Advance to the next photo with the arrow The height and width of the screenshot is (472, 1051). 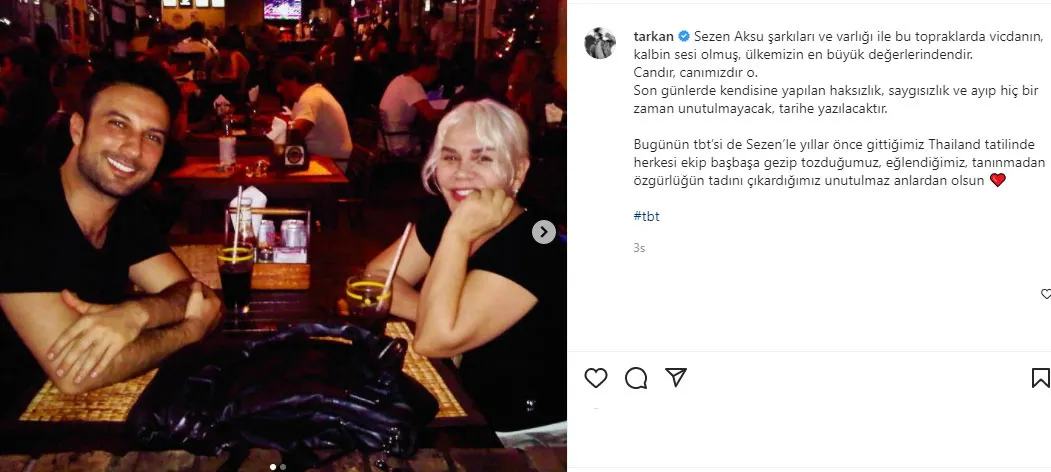coord(544,232)
